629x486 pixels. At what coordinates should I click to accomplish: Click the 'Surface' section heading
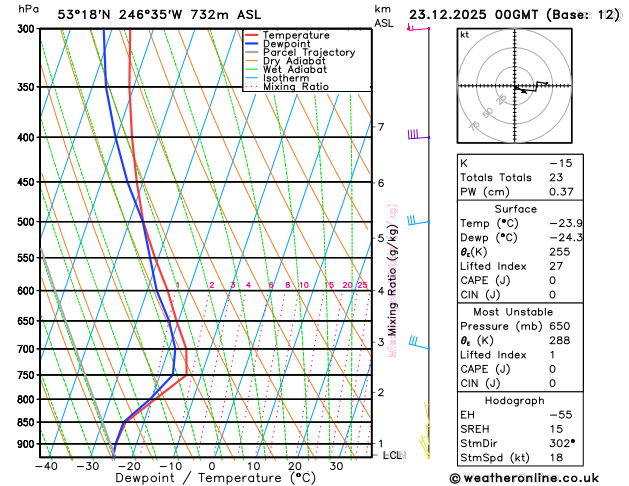pyautogui.click(x=515, y=209)
